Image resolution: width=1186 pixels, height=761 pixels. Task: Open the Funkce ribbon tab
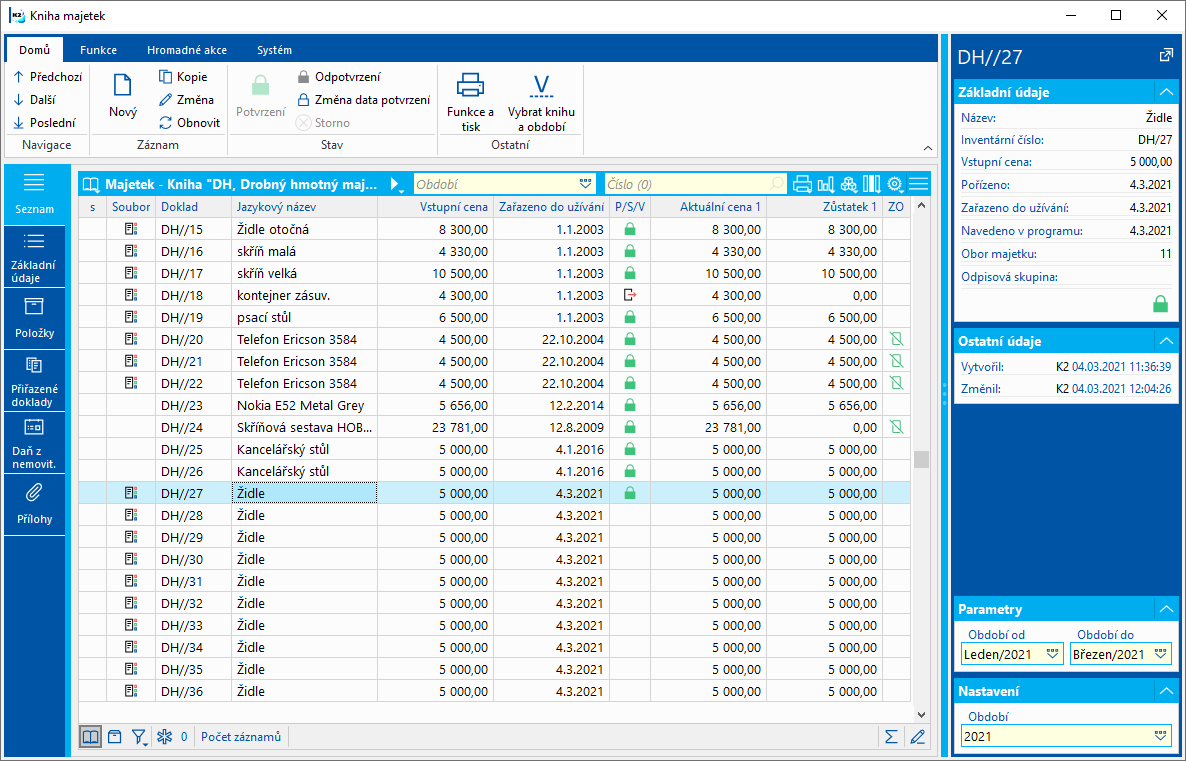tap(99, 50)
